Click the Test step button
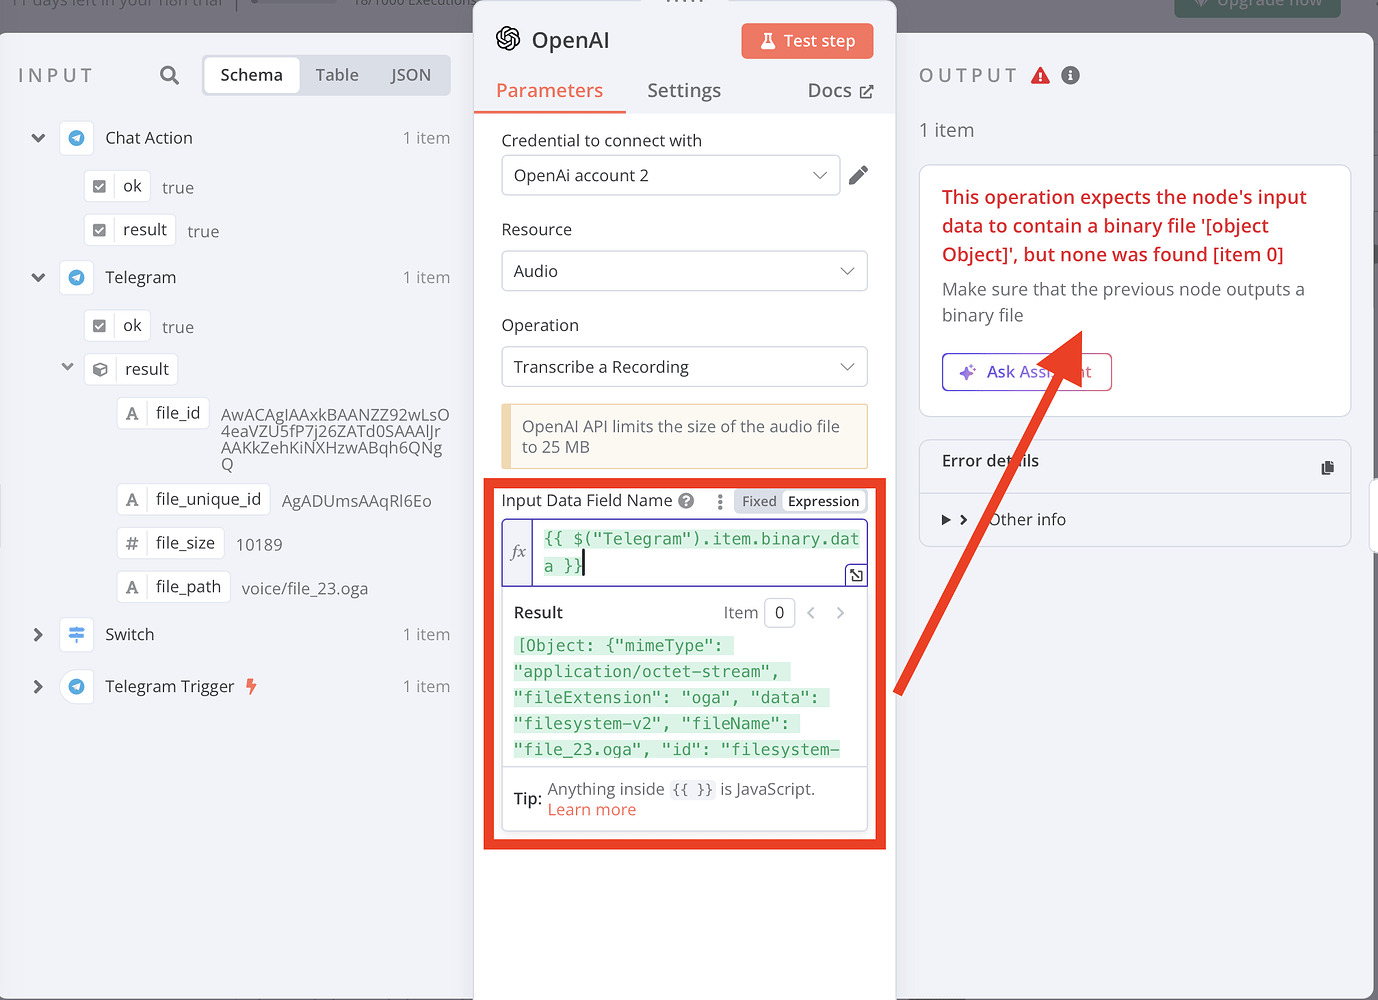The image size is (1378, 1000). click(807, 41)
